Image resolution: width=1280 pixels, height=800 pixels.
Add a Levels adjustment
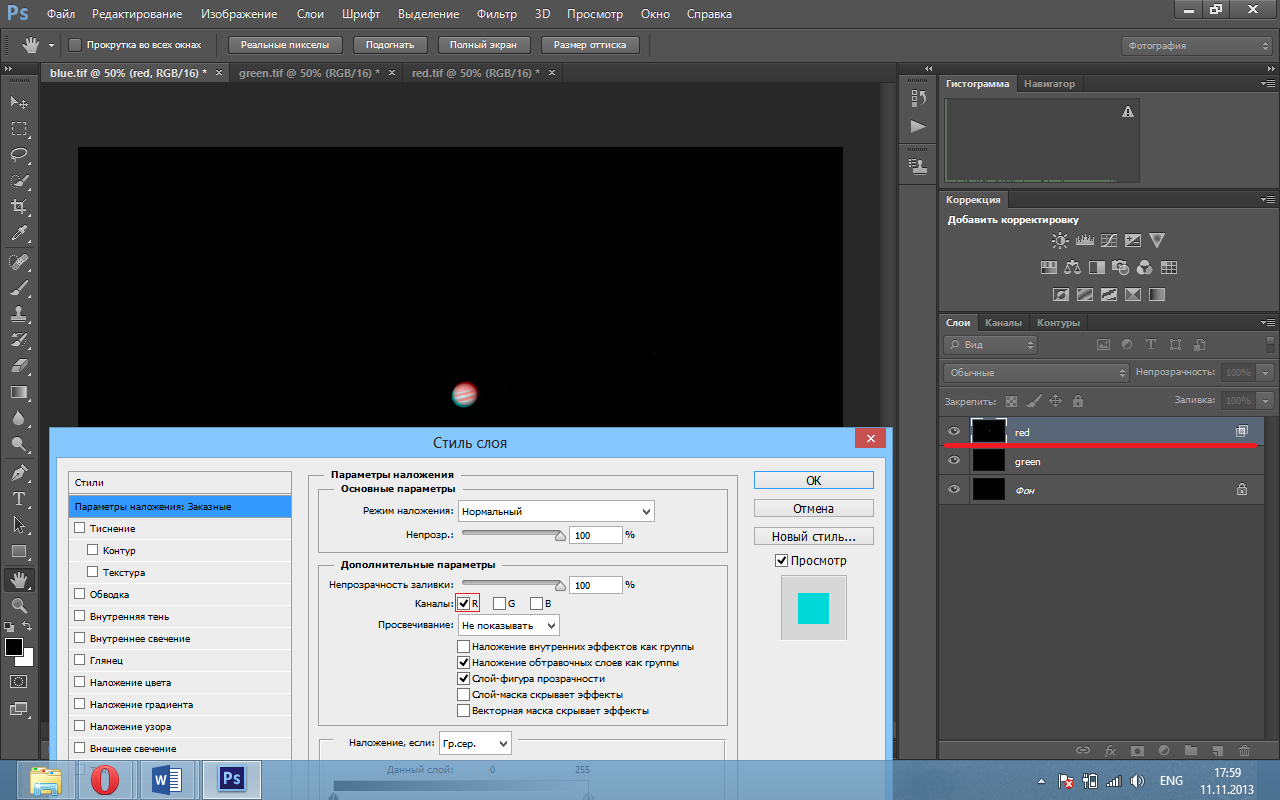[1085, 241]
